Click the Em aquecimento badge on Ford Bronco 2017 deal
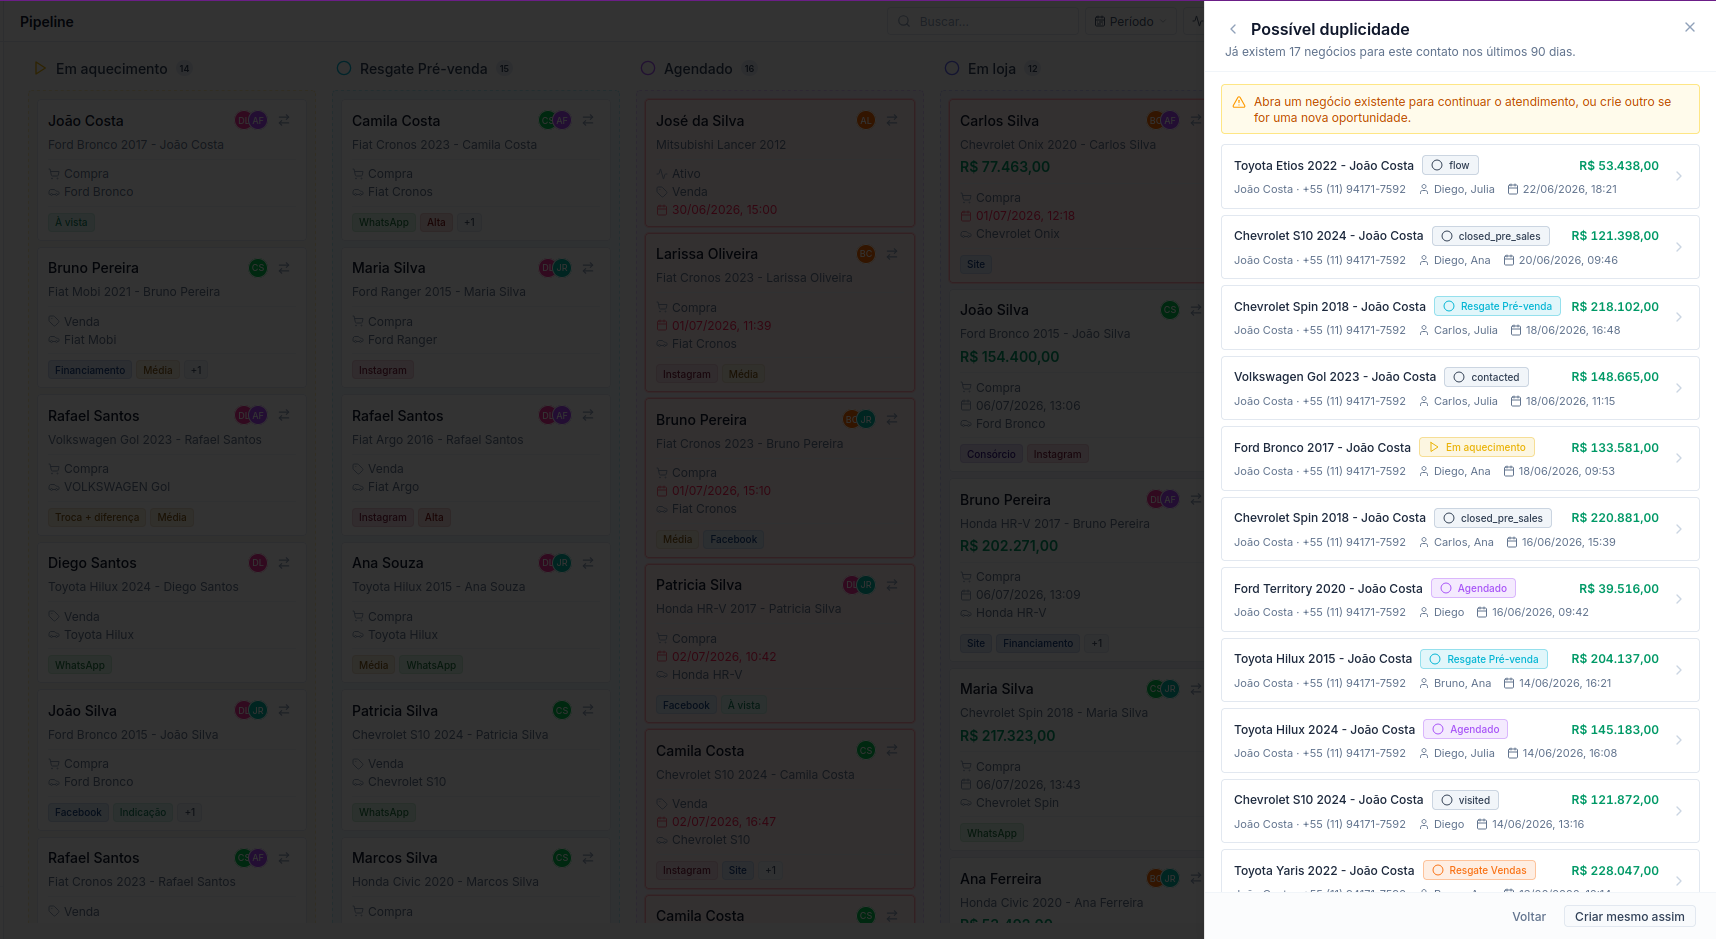This screenshot has width=1716, height=939. (x=1477, y=447)
